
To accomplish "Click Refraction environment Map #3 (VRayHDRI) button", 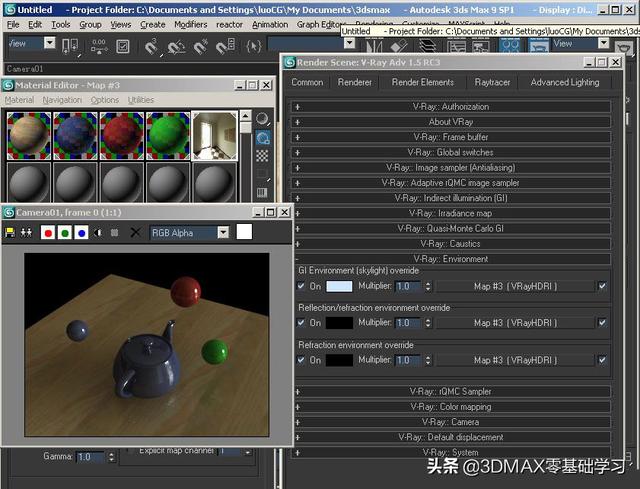I will (516, 360).
